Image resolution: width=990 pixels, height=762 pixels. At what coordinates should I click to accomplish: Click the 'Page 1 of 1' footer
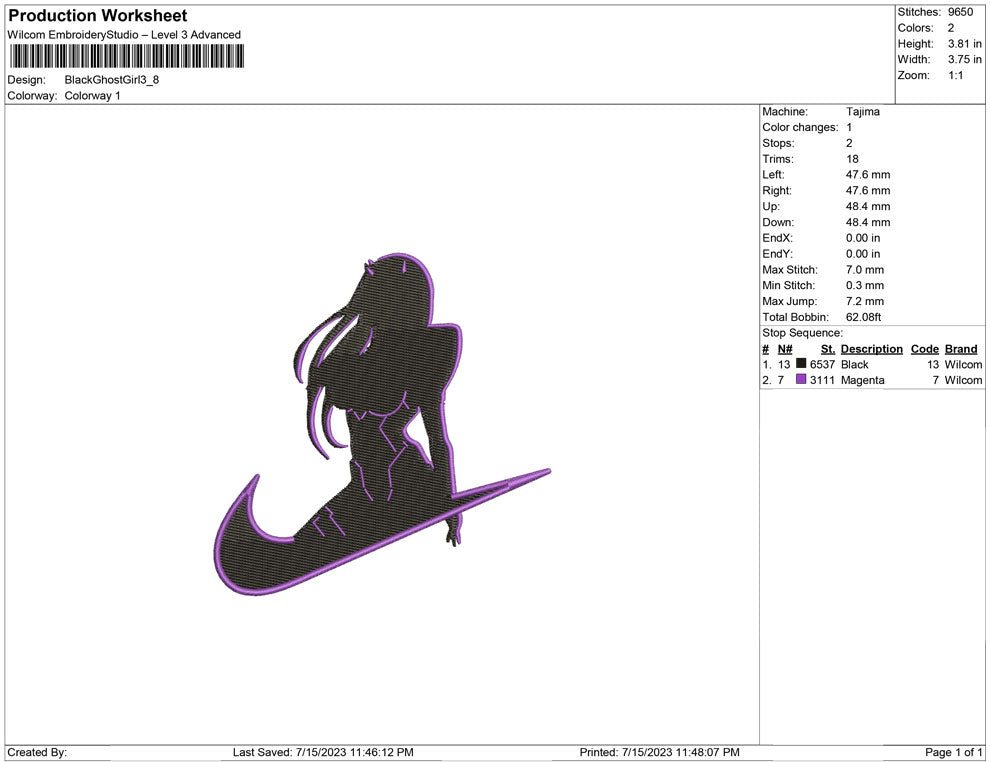pyautogui.click(x=953, y=752)
